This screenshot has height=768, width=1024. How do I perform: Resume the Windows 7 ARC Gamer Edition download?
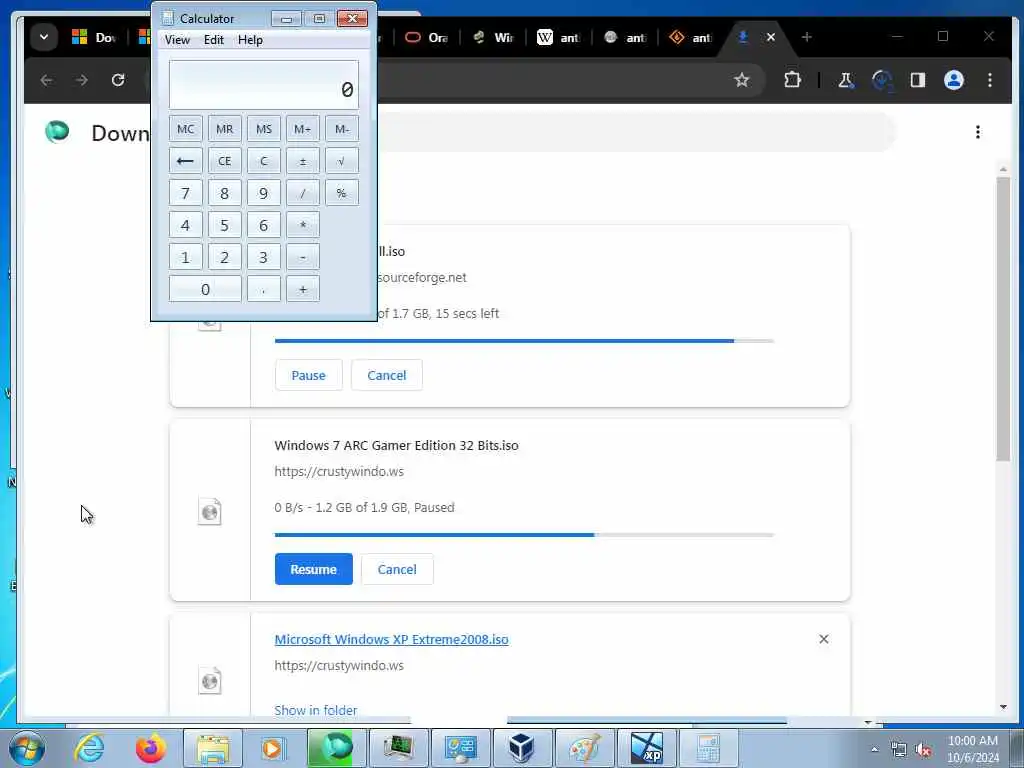pos(313,569)
